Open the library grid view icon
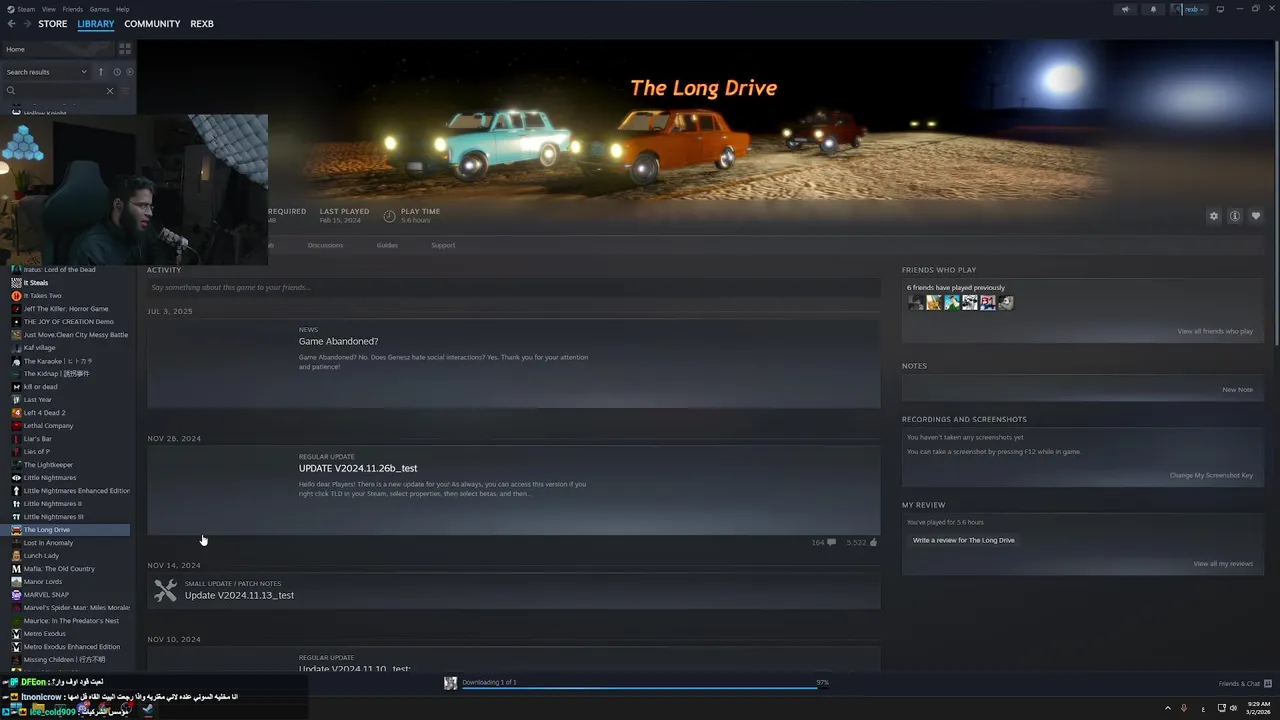 point(125,48)
